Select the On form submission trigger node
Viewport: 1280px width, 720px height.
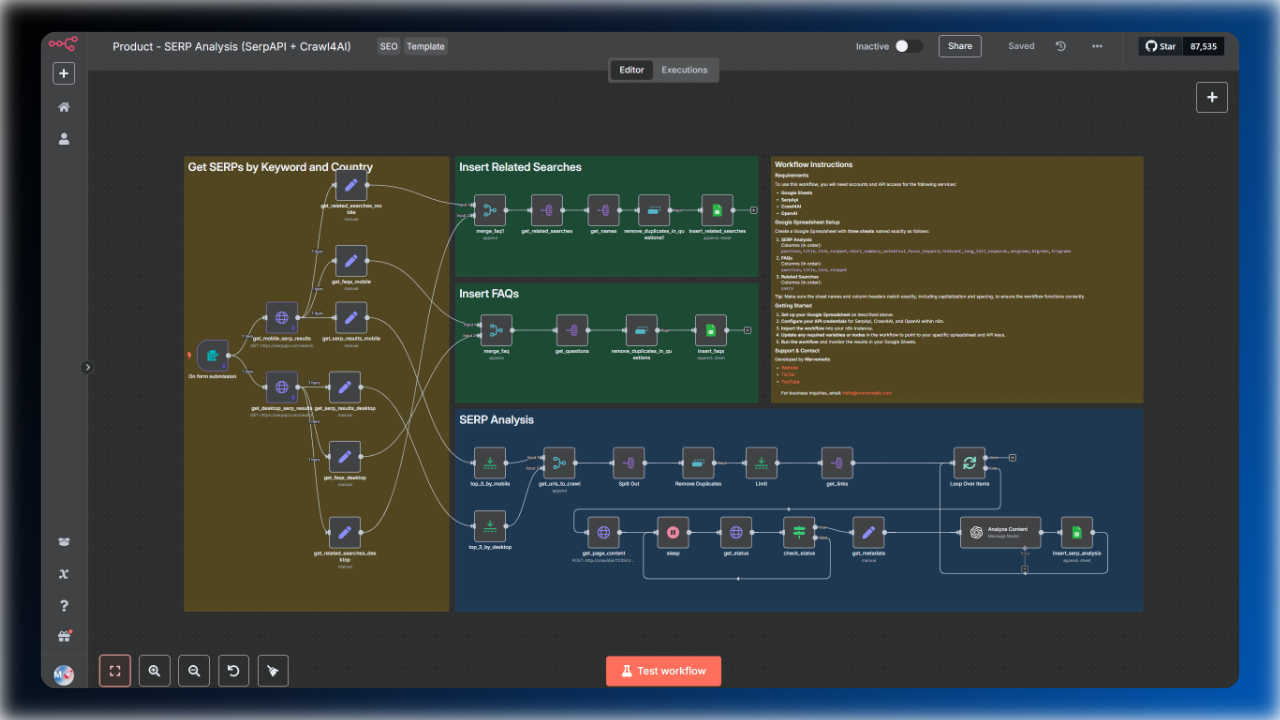tap(213, 355)
